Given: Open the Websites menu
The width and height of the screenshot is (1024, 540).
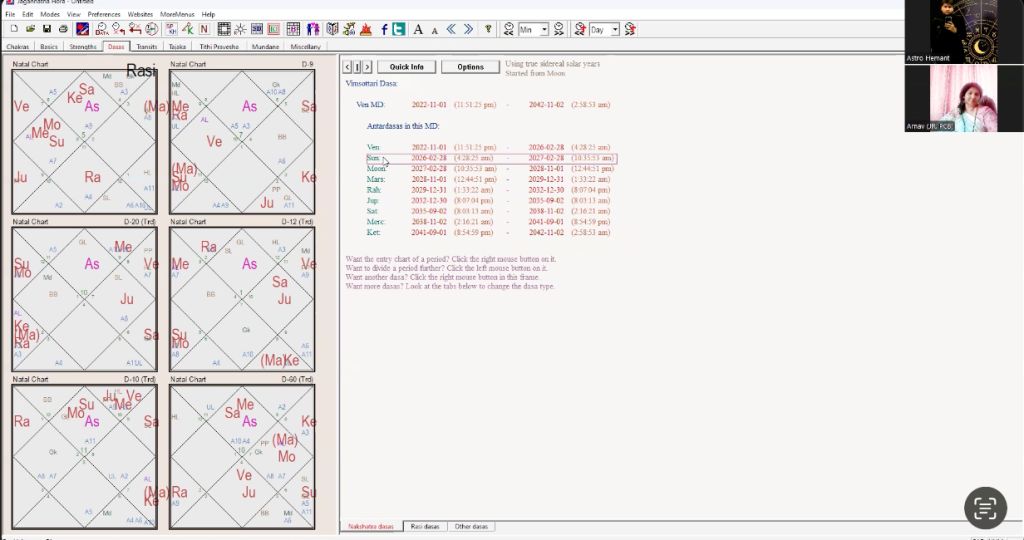Looking at the screenshot, I should pyautogui.click(x=140, y=14).
